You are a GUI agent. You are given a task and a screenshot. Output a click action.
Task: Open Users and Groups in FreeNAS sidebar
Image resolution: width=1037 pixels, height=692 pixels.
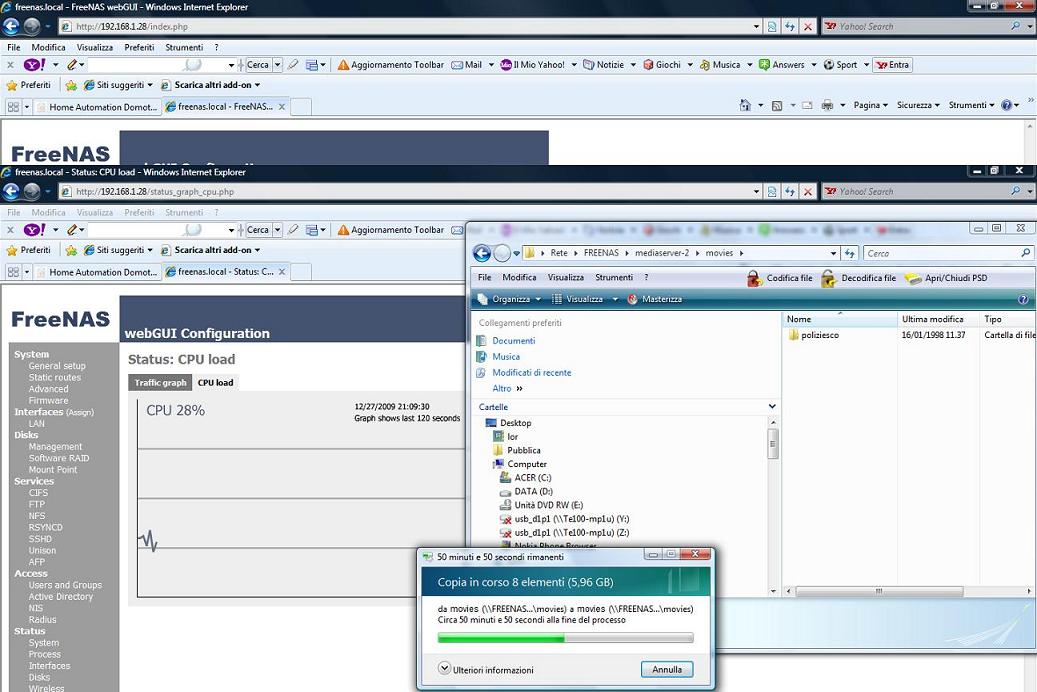[65, 585]
